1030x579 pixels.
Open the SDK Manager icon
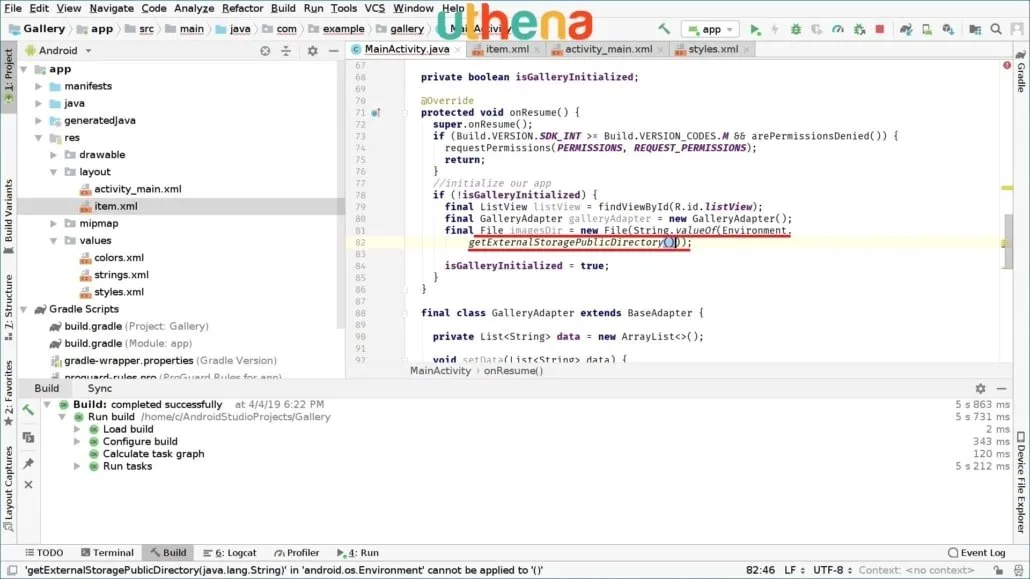pyautogui.click(x=948, y=29)
